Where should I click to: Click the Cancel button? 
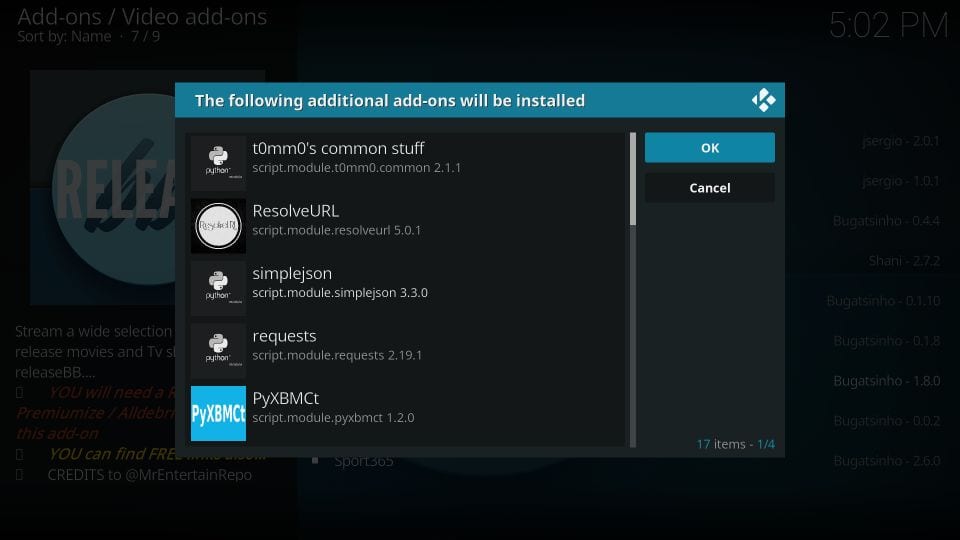710,188
